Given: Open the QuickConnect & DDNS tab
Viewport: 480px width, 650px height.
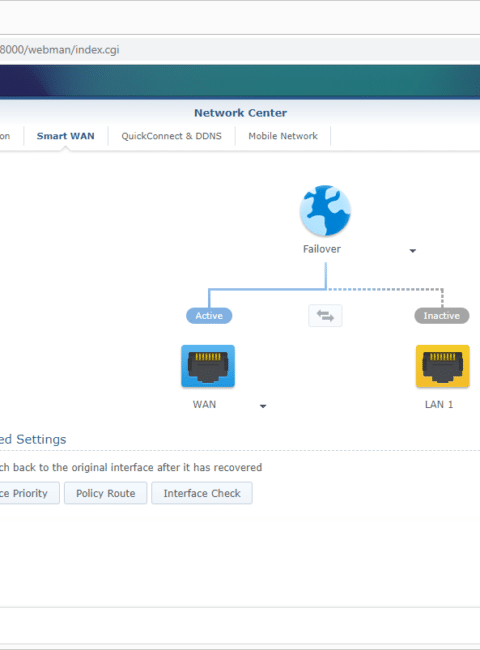Looking at the screenshot, I should tap(171, 136).
